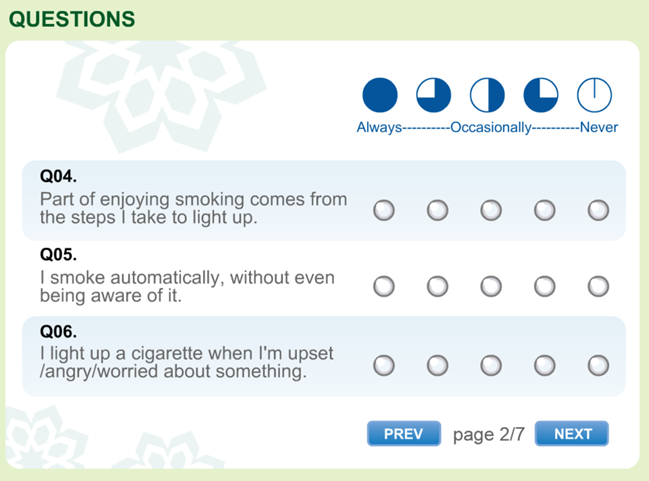Click the fully filled Always circle icon
The image size is (649, 481).
click(380, 95)
